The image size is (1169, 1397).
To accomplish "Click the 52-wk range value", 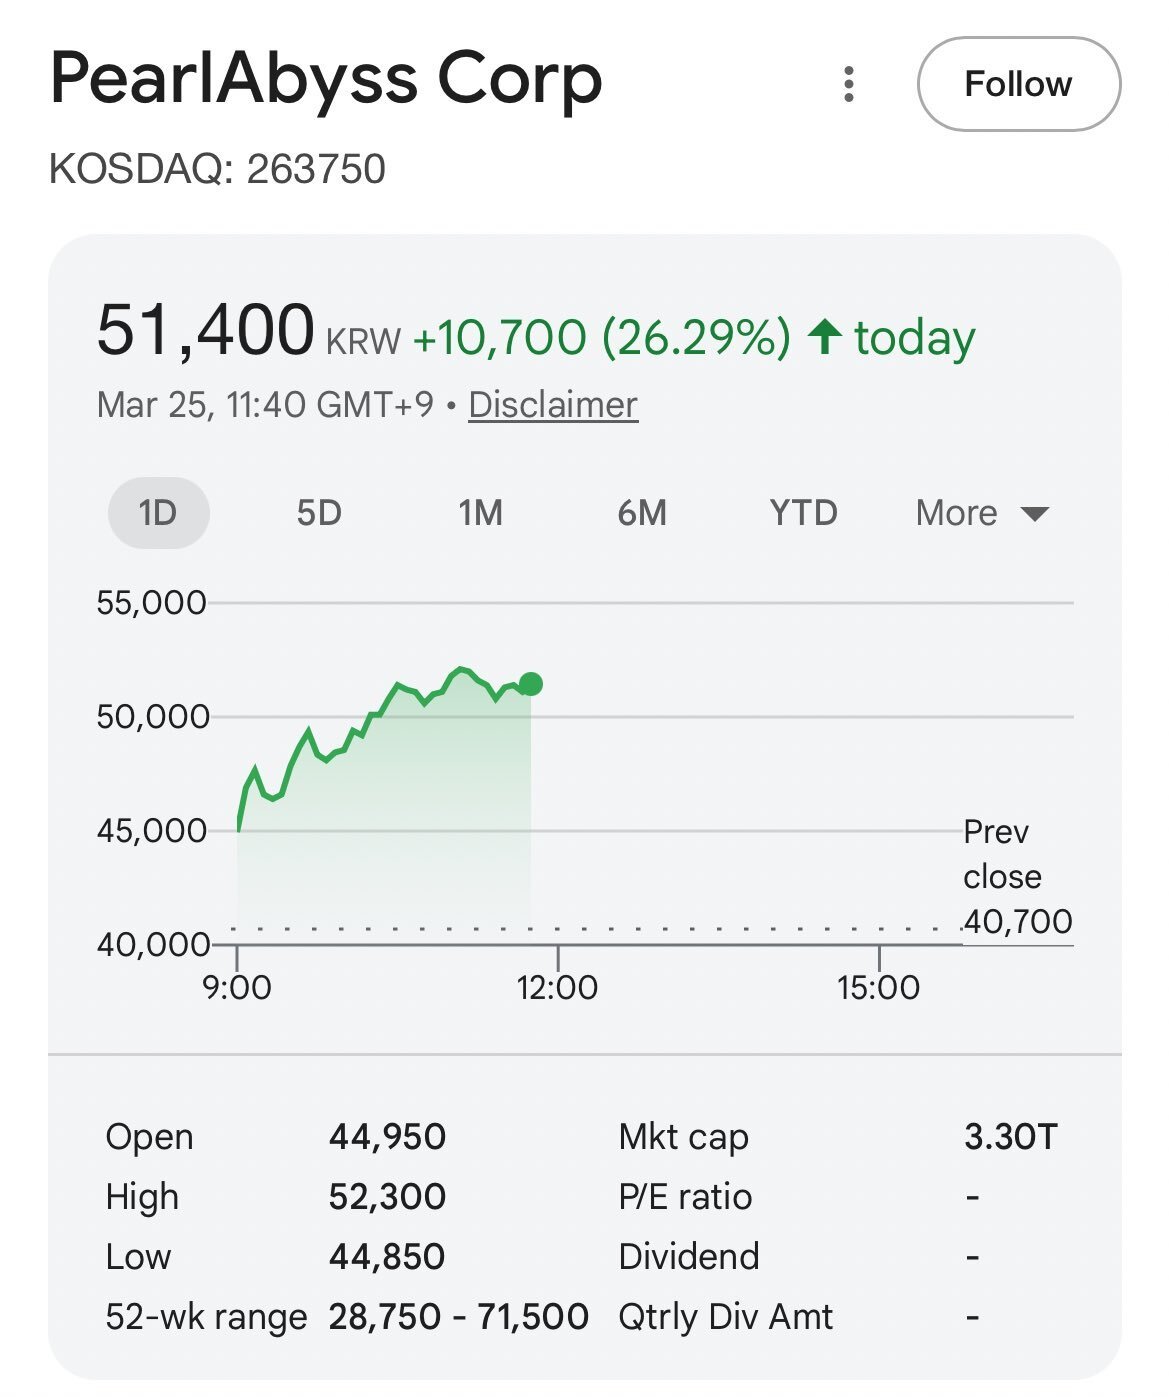I will pos(458,1317).
